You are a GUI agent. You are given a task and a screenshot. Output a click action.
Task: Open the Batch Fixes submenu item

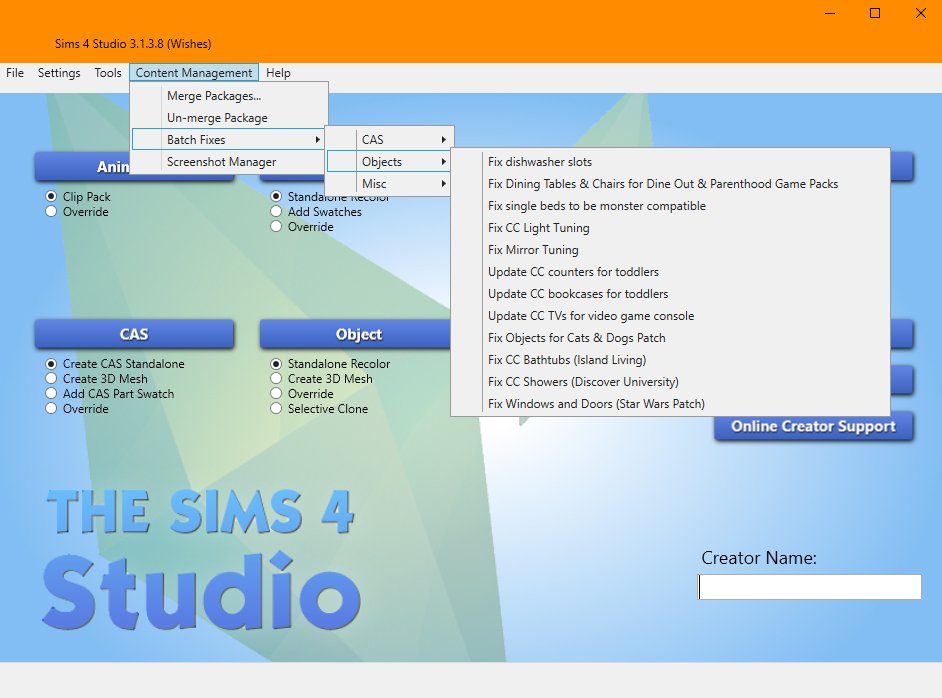[229, 140]
